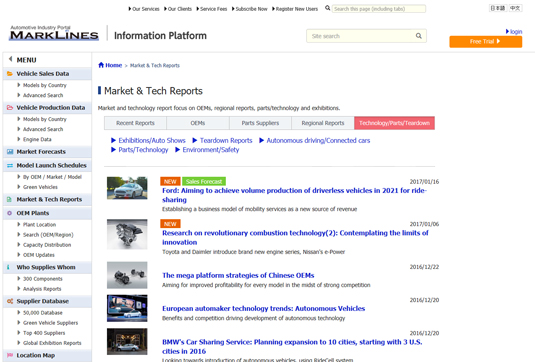Click the European autonomous vehicles thumbnail
535x362 pixels.
127,308
